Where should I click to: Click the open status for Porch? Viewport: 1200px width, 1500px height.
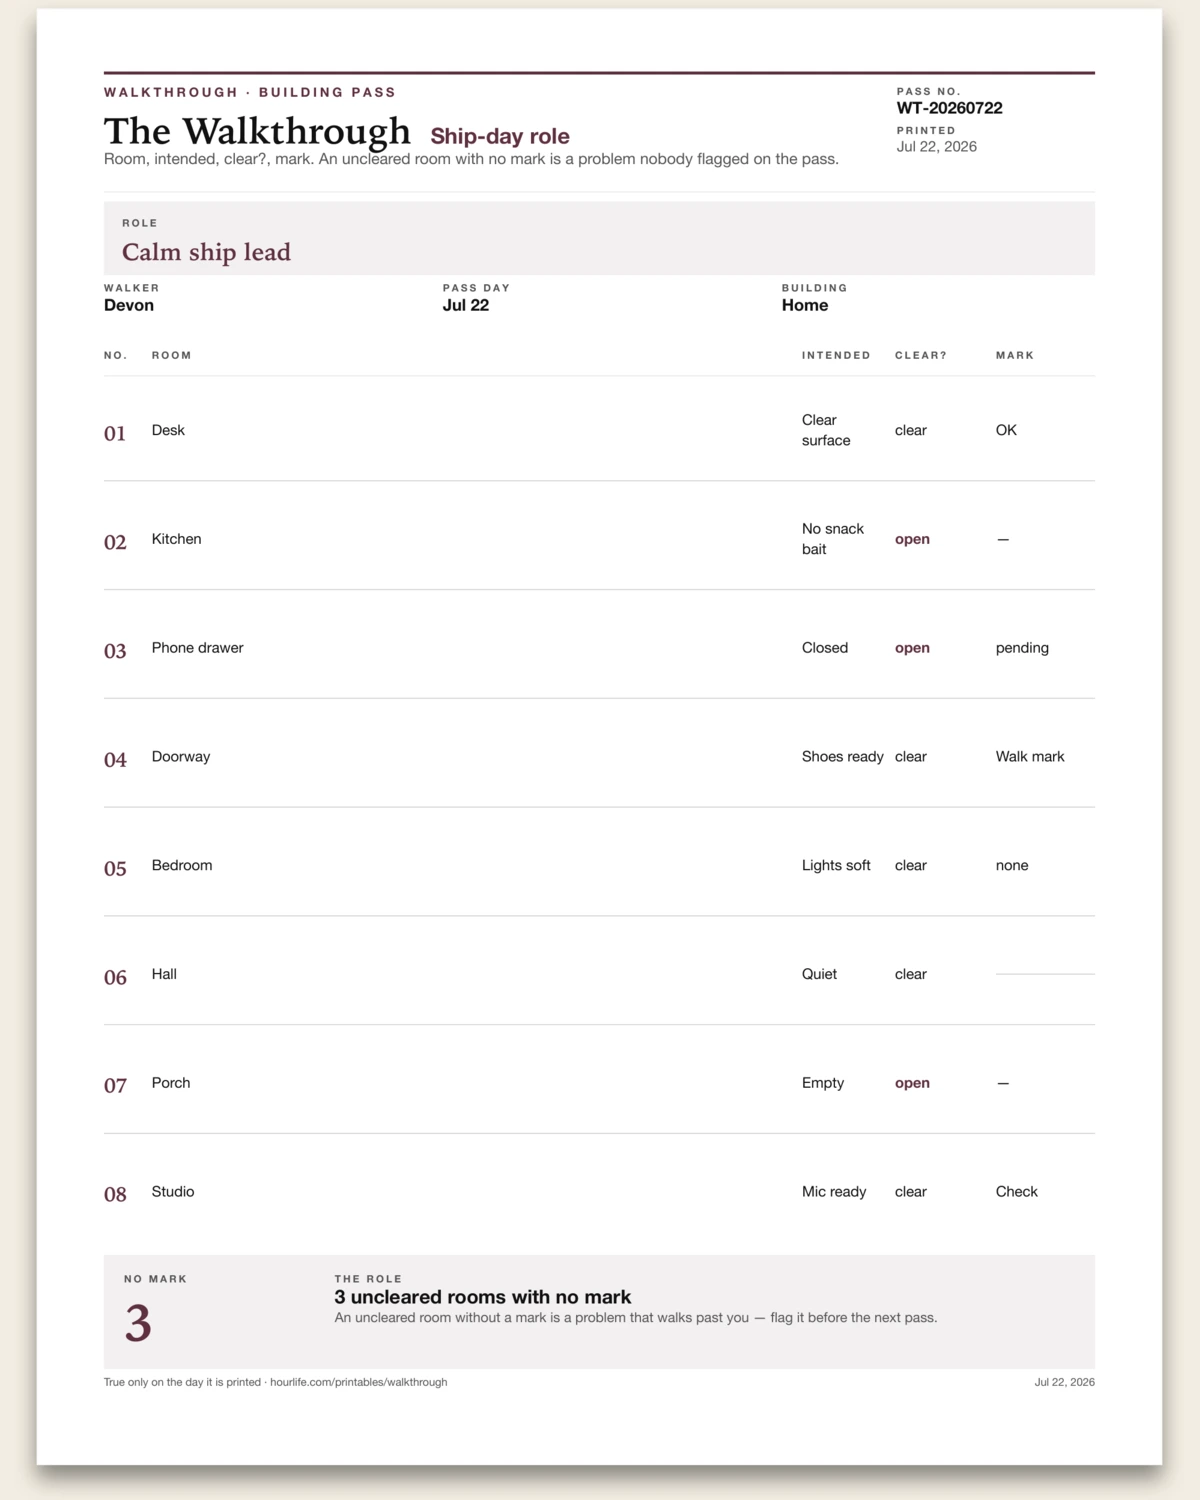coord(912,1083)
